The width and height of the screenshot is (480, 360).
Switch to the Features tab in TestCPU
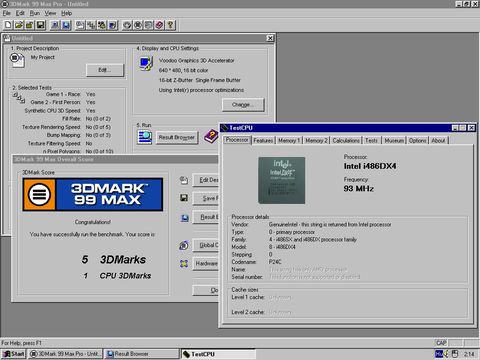point(263,141)
